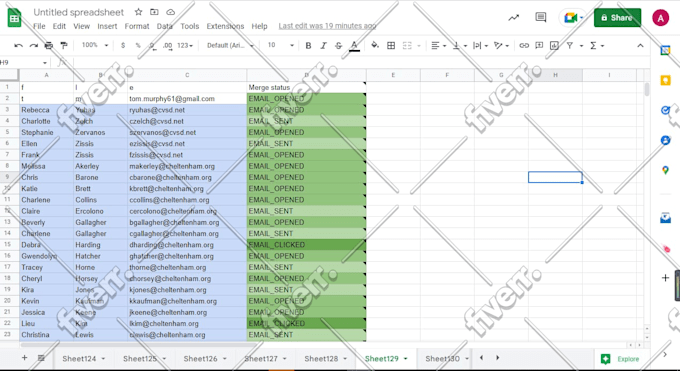The image size is (680, 371).
Task: Open the fill color picker
Action: point(375,46)
